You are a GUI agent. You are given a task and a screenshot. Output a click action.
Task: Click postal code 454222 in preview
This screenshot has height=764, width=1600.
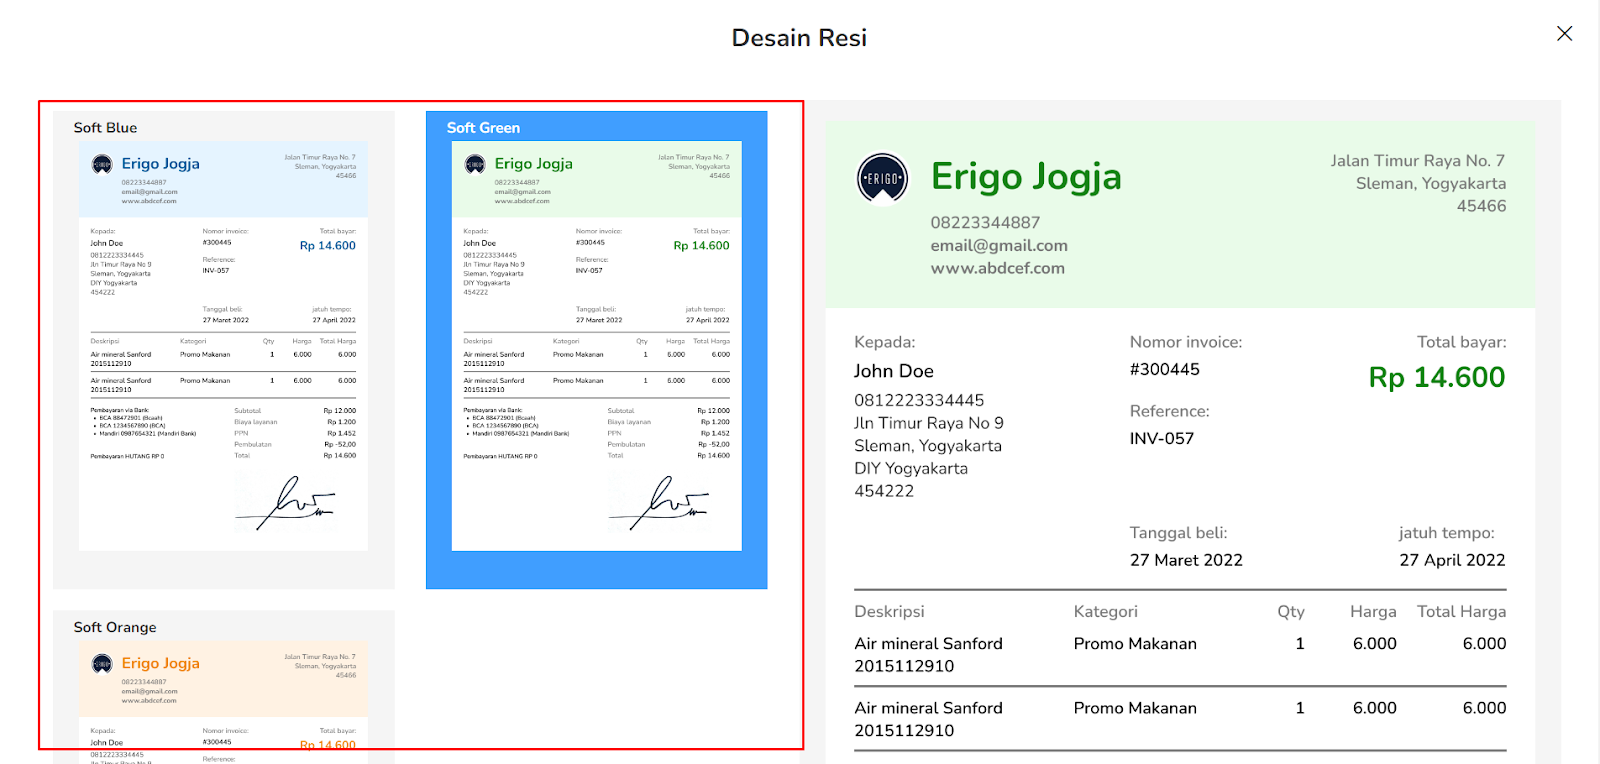tap(884, 491)
